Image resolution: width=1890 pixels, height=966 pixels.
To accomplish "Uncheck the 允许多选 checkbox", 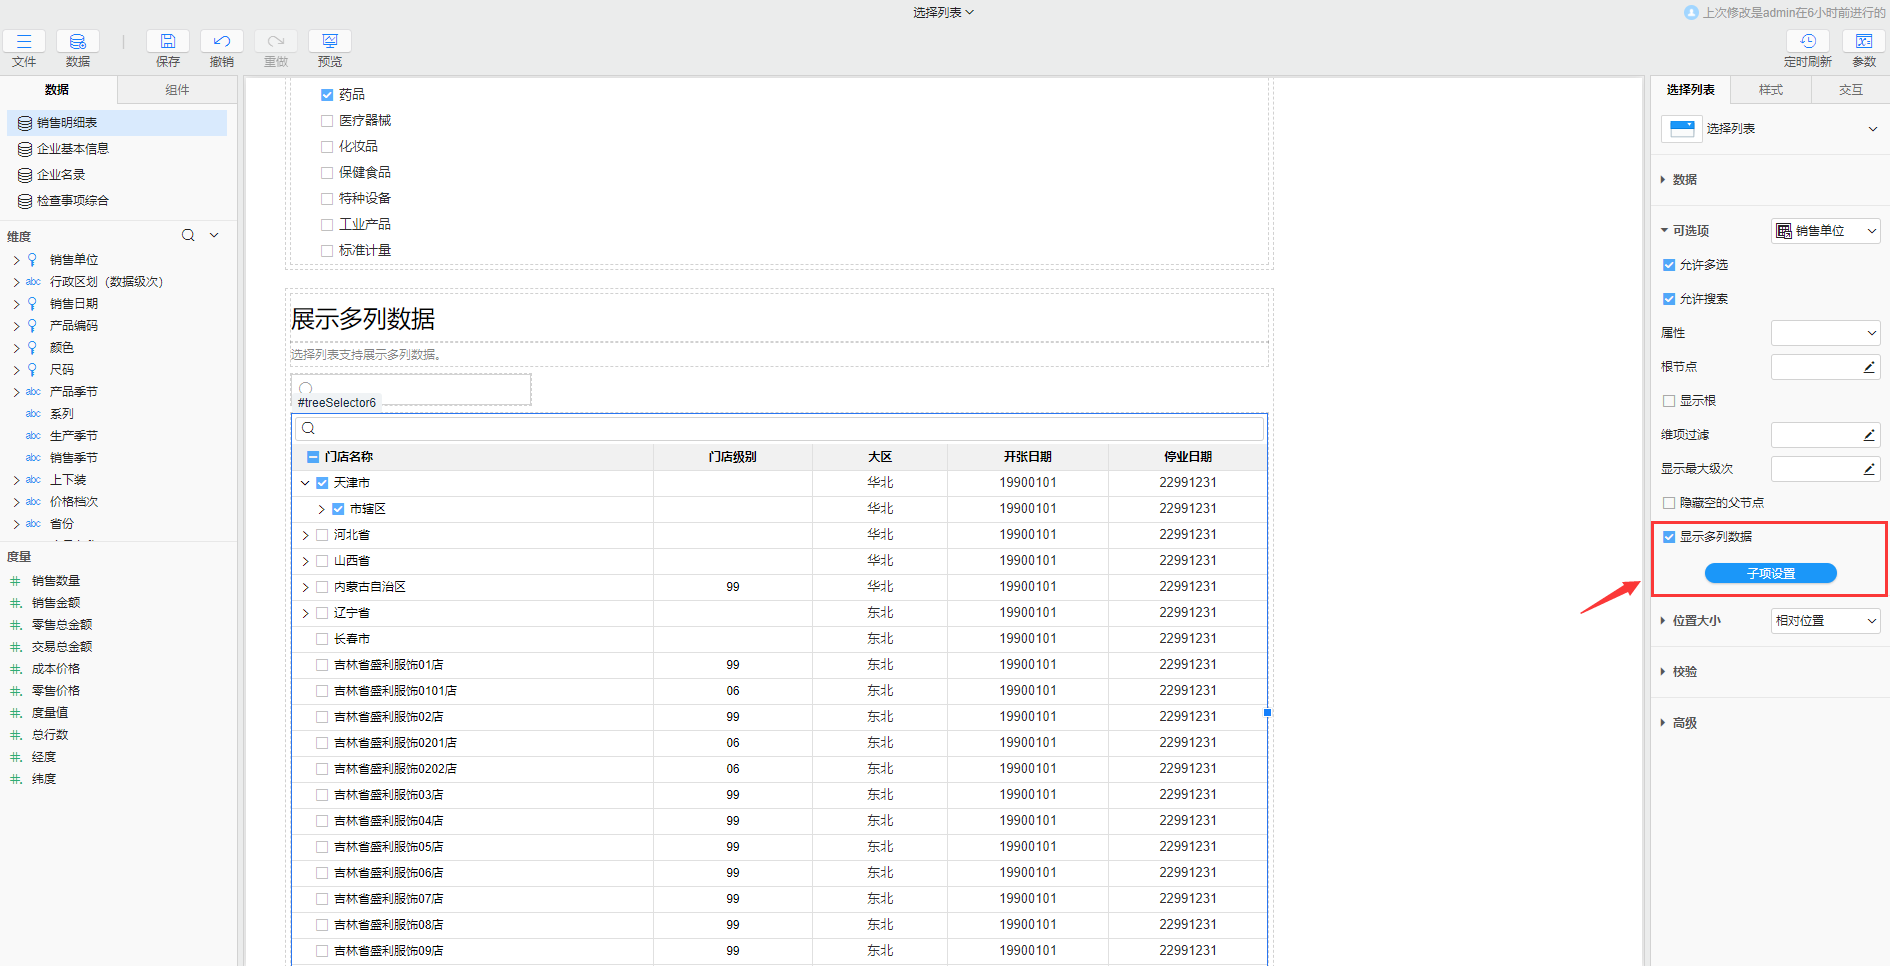I will pos(1669,265).
